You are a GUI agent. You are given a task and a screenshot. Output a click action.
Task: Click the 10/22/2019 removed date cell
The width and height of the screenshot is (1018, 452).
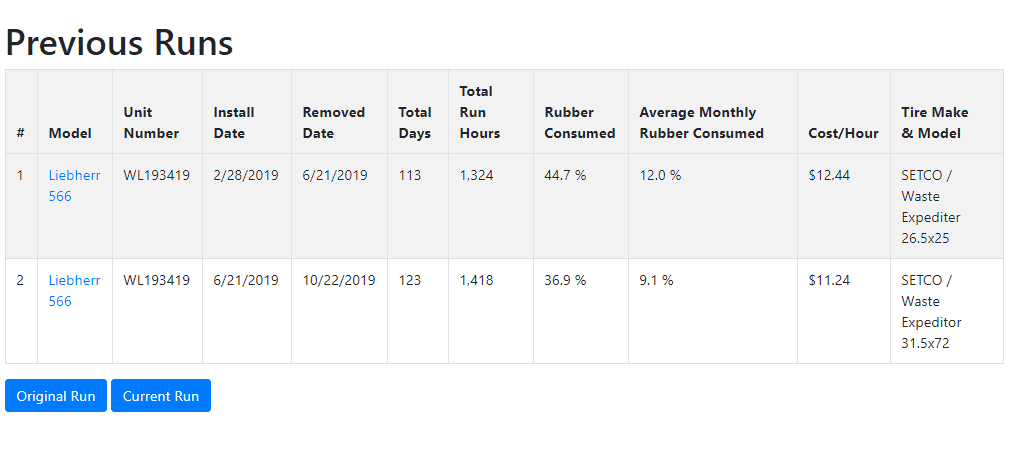[339, 280]
